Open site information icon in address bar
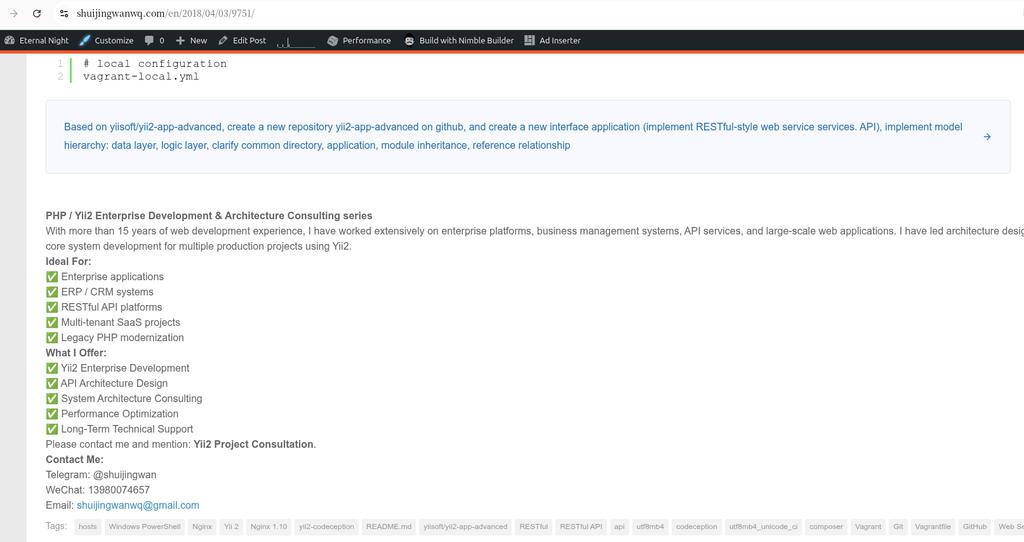This screenshot has width=1024, height=542. (x=63, y=13)
